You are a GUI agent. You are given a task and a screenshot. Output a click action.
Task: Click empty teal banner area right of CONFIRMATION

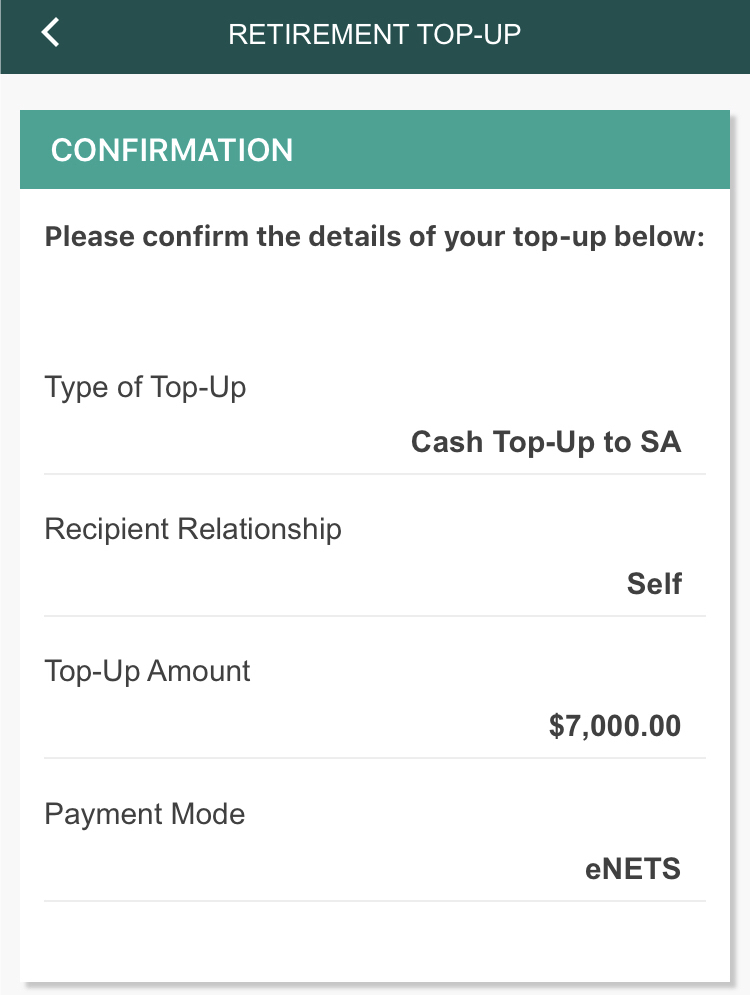[x=520, y=150]
